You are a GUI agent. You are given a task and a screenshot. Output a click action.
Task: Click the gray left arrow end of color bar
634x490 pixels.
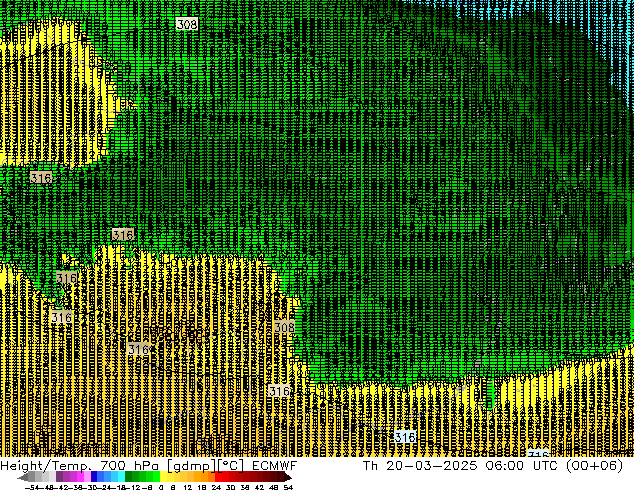point(23,477)
